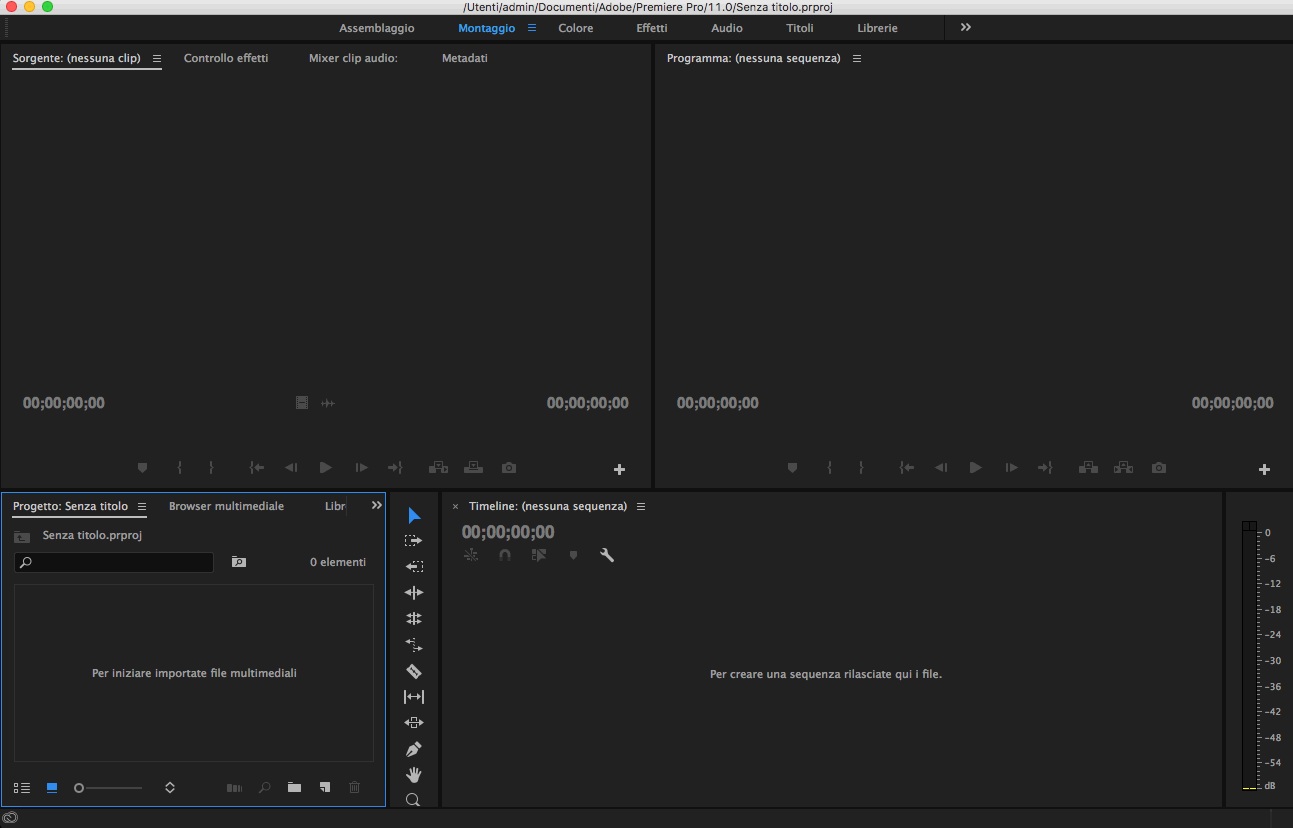Toggle Drag Audio Only in Source monitor
1293x828 pixels.
(327, 403)
